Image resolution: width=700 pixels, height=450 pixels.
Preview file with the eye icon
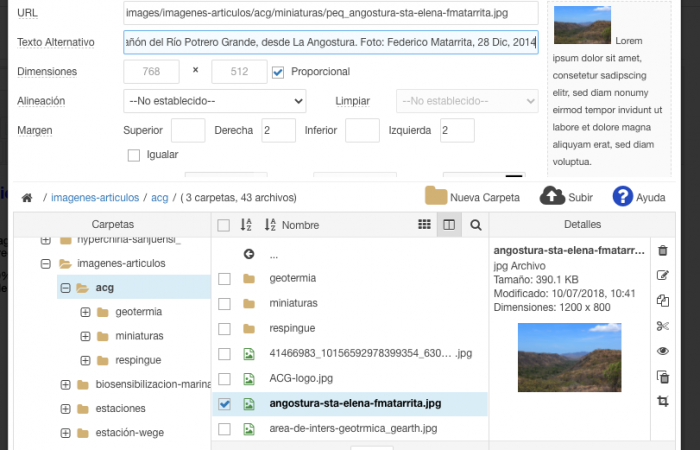[x=662, y=351]
